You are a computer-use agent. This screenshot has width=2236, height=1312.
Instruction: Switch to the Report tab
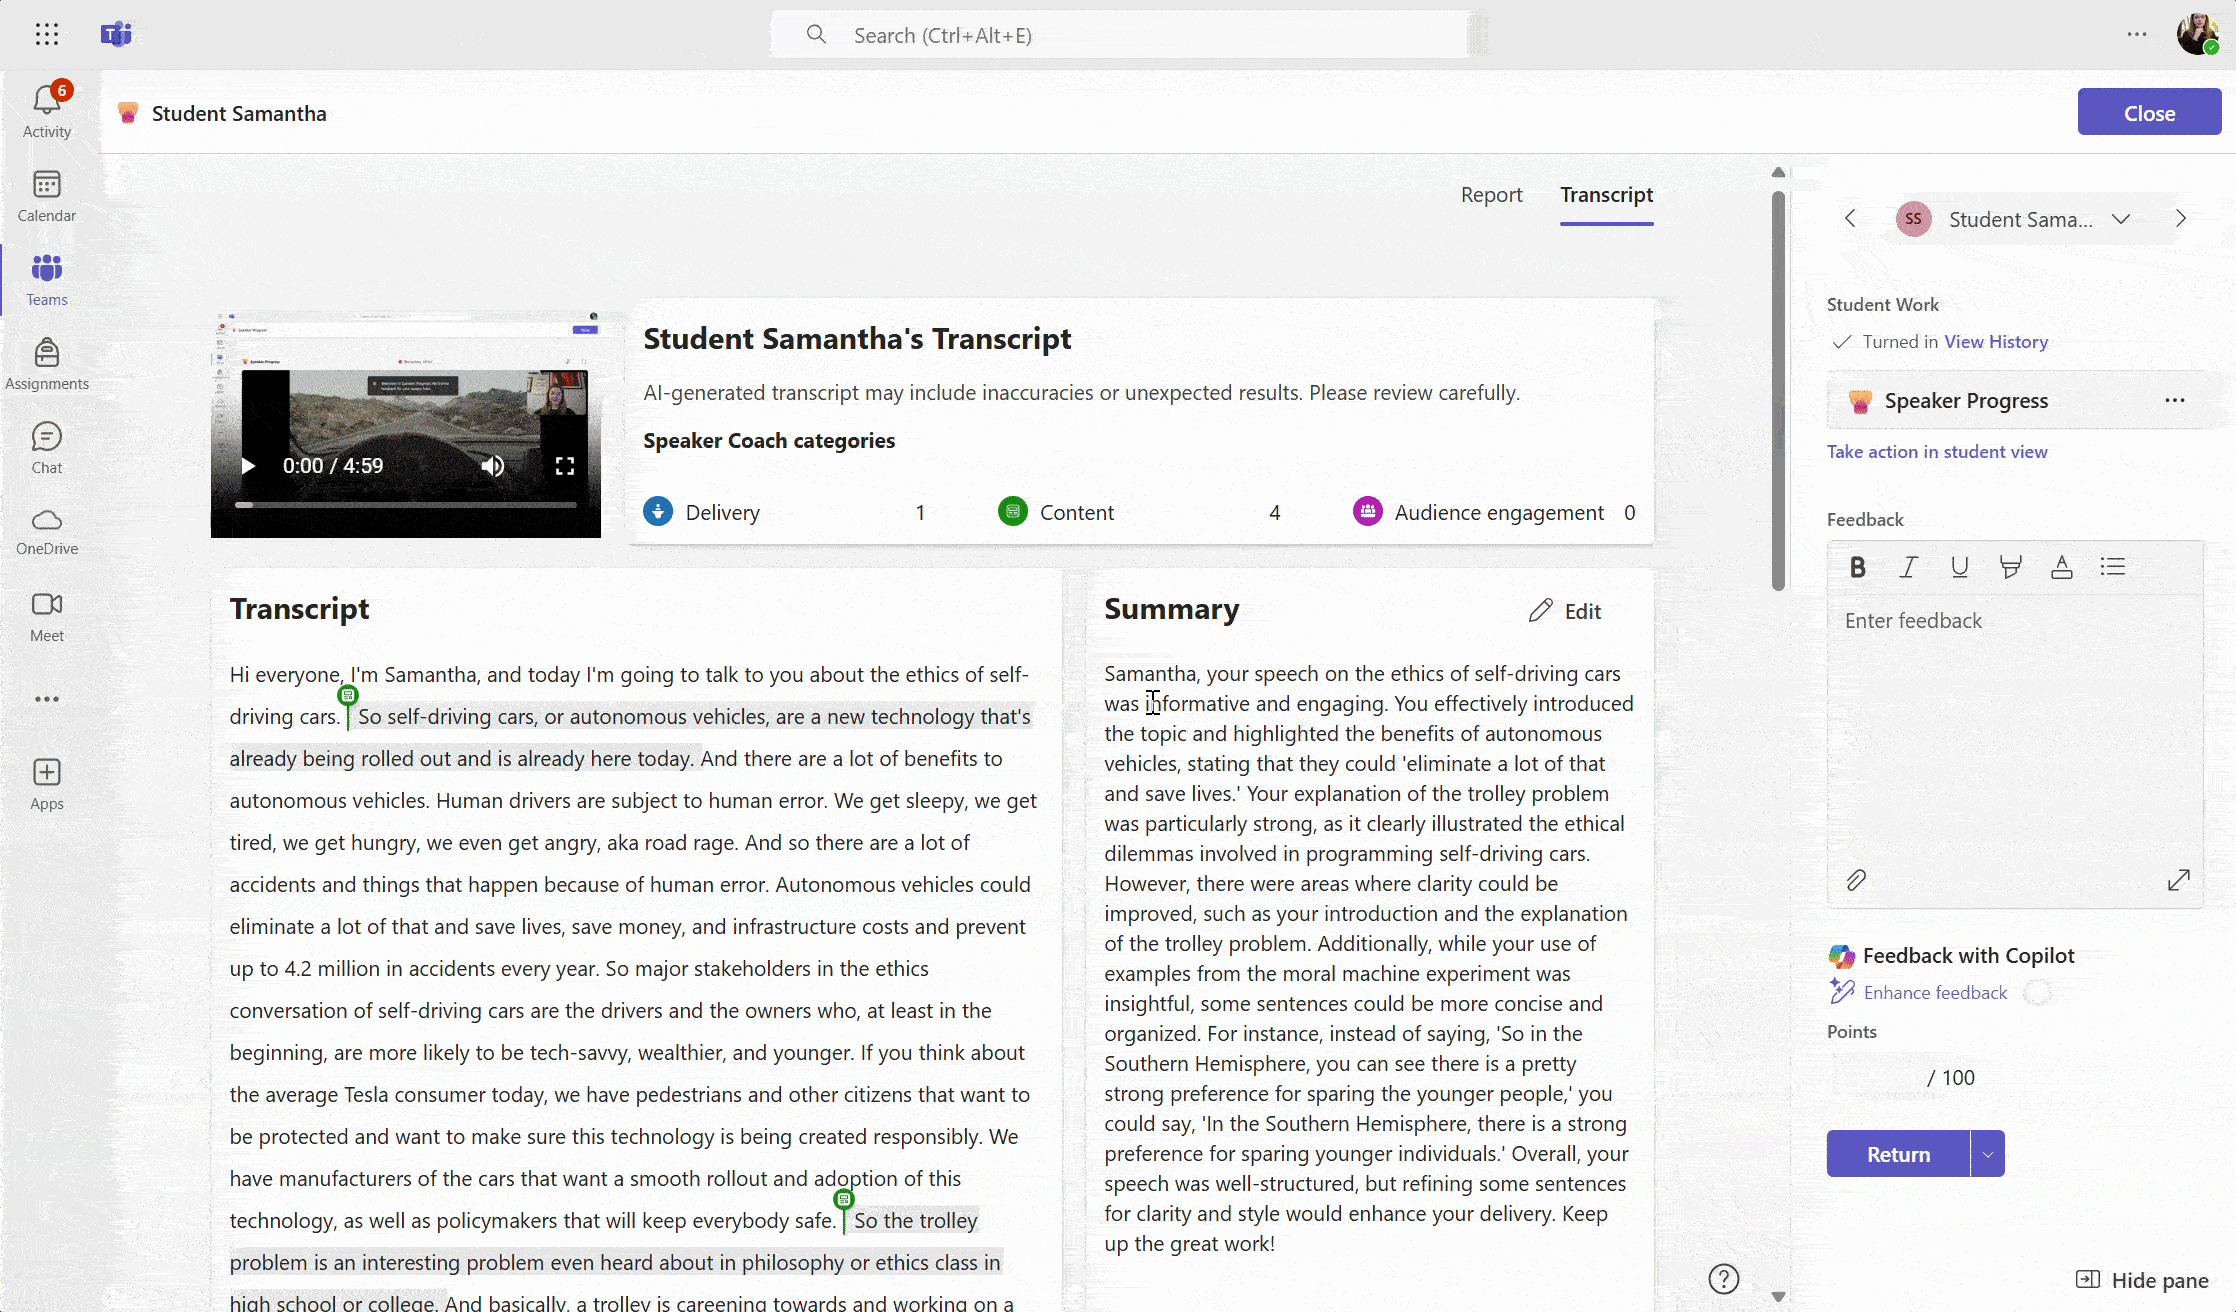click(x=1491, y=195)
